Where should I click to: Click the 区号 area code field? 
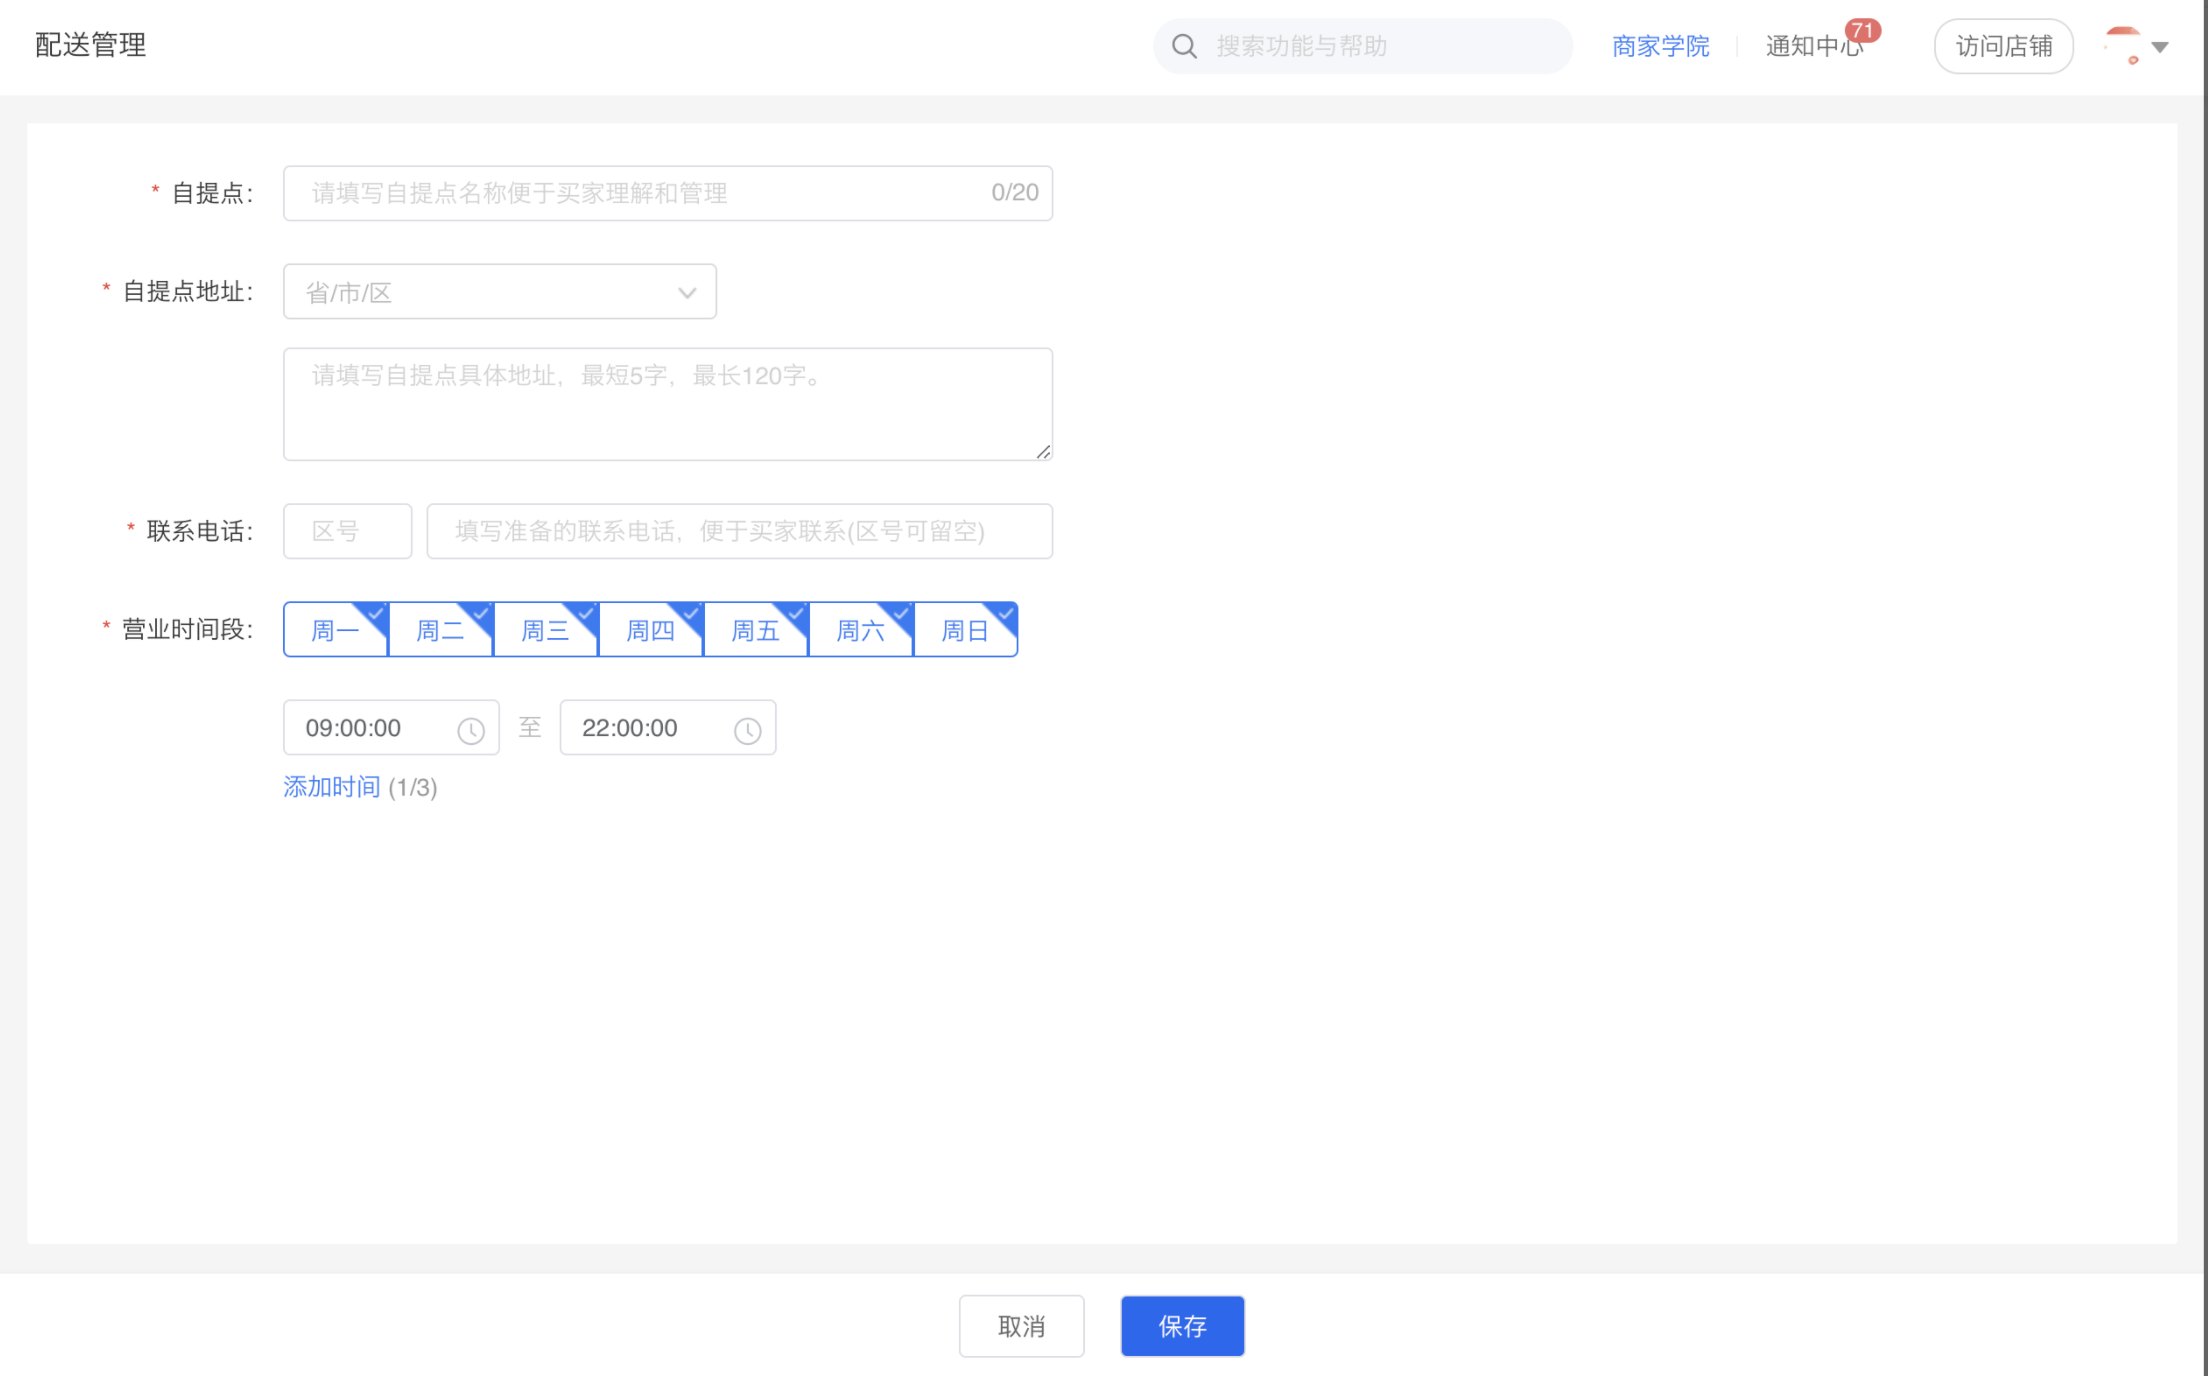tap(348, 531)
